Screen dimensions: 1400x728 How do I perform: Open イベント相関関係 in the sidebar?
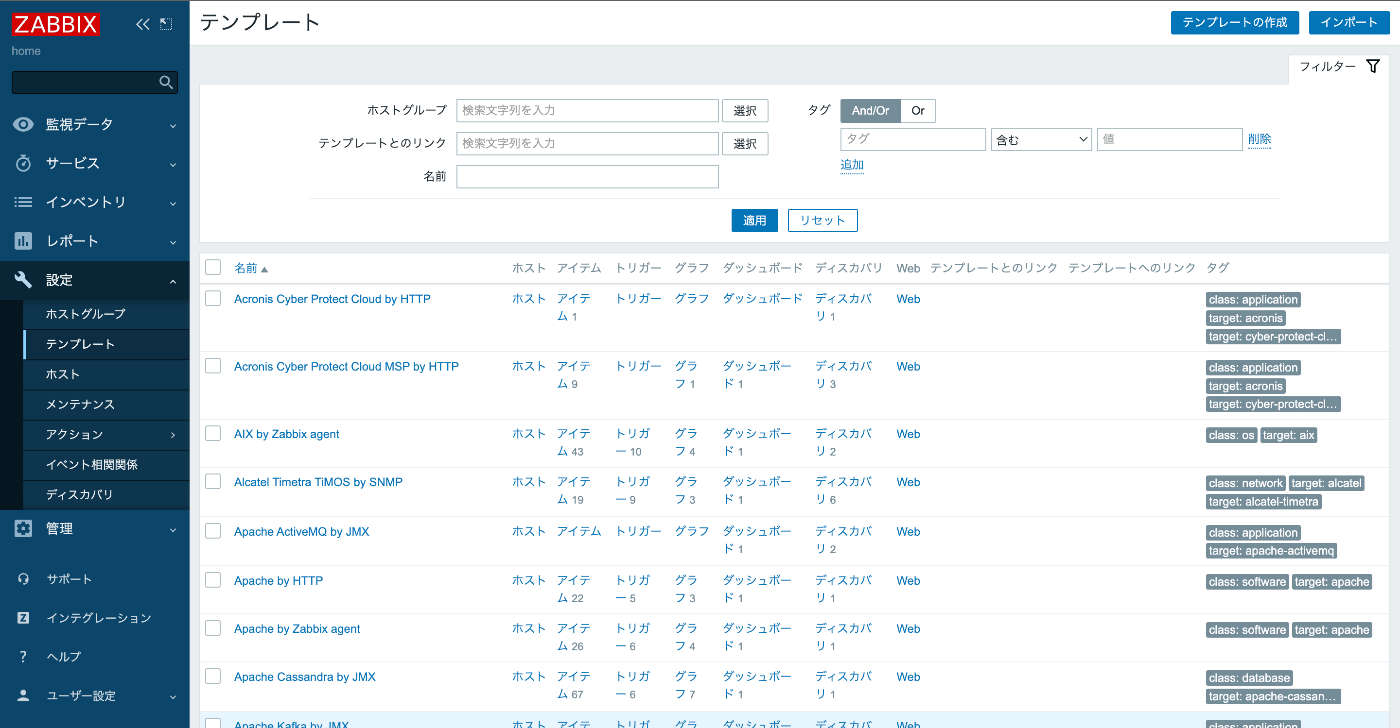(106, 464)
